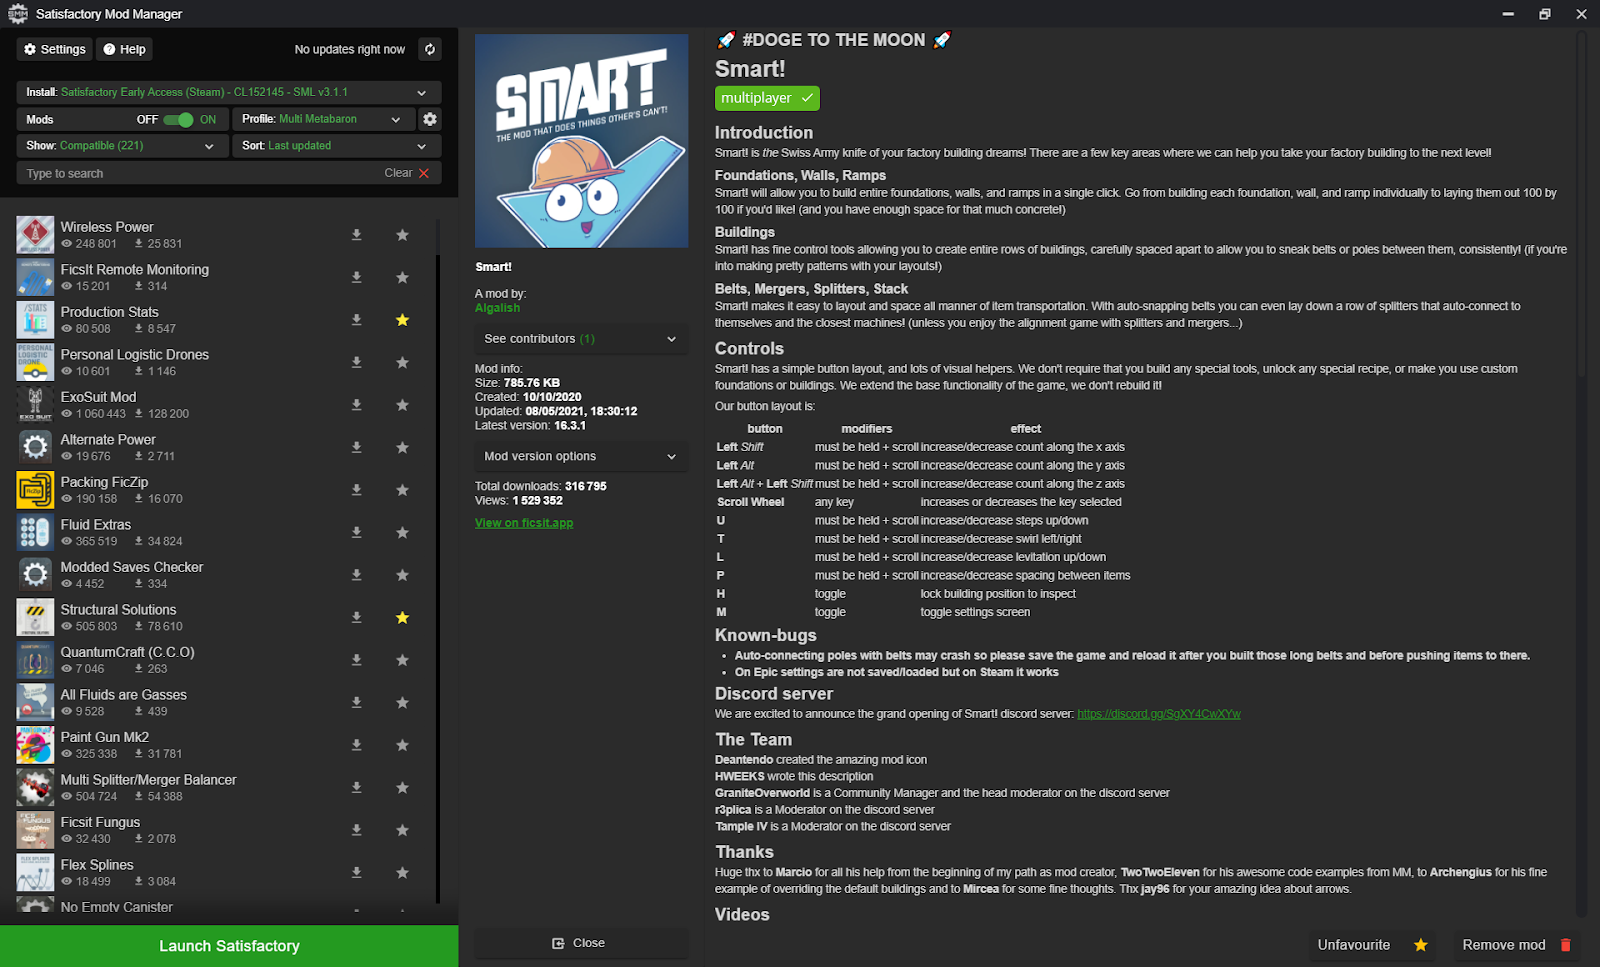The image size is (1600, 967).
Task: Open the Sort Last updated dropdown
Action: 337,146
